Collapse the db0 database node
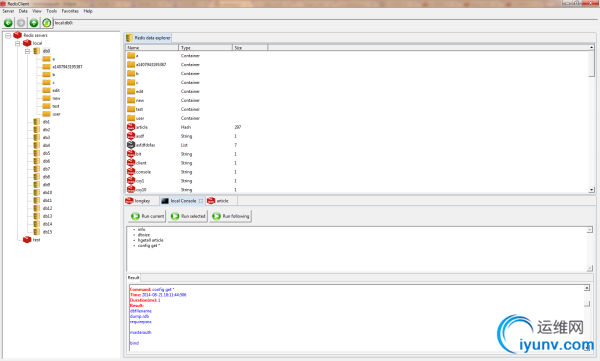This screenshot has width=600, height=361. (28, 51)
